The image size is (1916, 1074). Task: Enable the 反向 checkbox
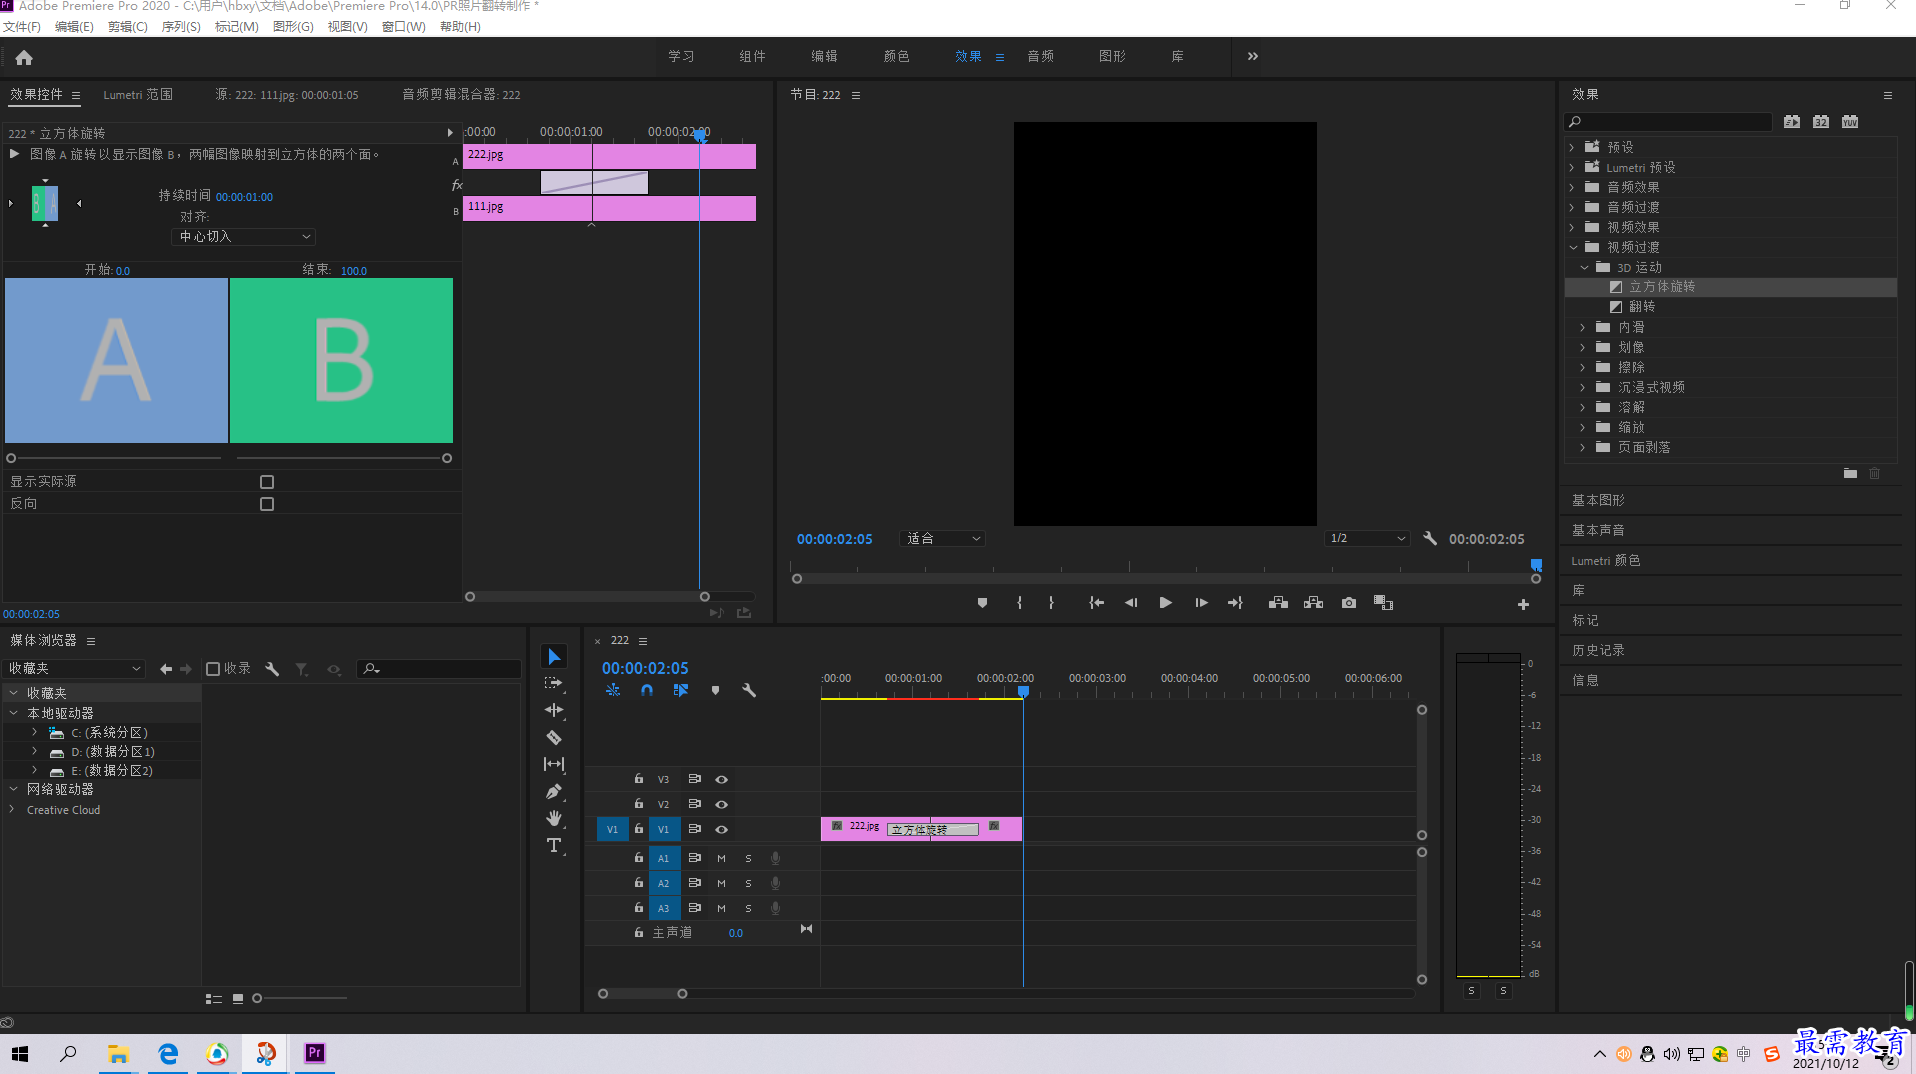coord(267,504)
